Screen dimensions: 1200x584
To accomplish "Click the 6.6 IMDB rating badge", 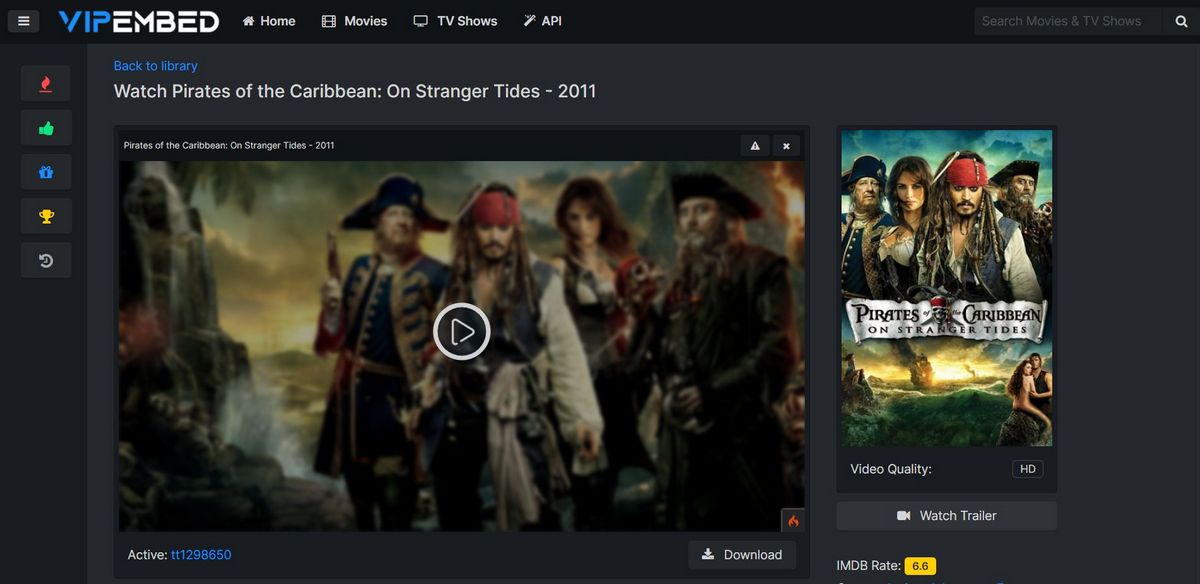I will 920,566.
